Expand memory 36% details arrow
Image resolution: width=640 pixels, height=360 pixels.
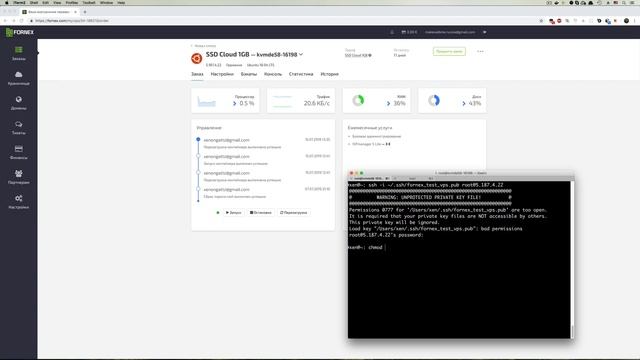pos(388,103)
